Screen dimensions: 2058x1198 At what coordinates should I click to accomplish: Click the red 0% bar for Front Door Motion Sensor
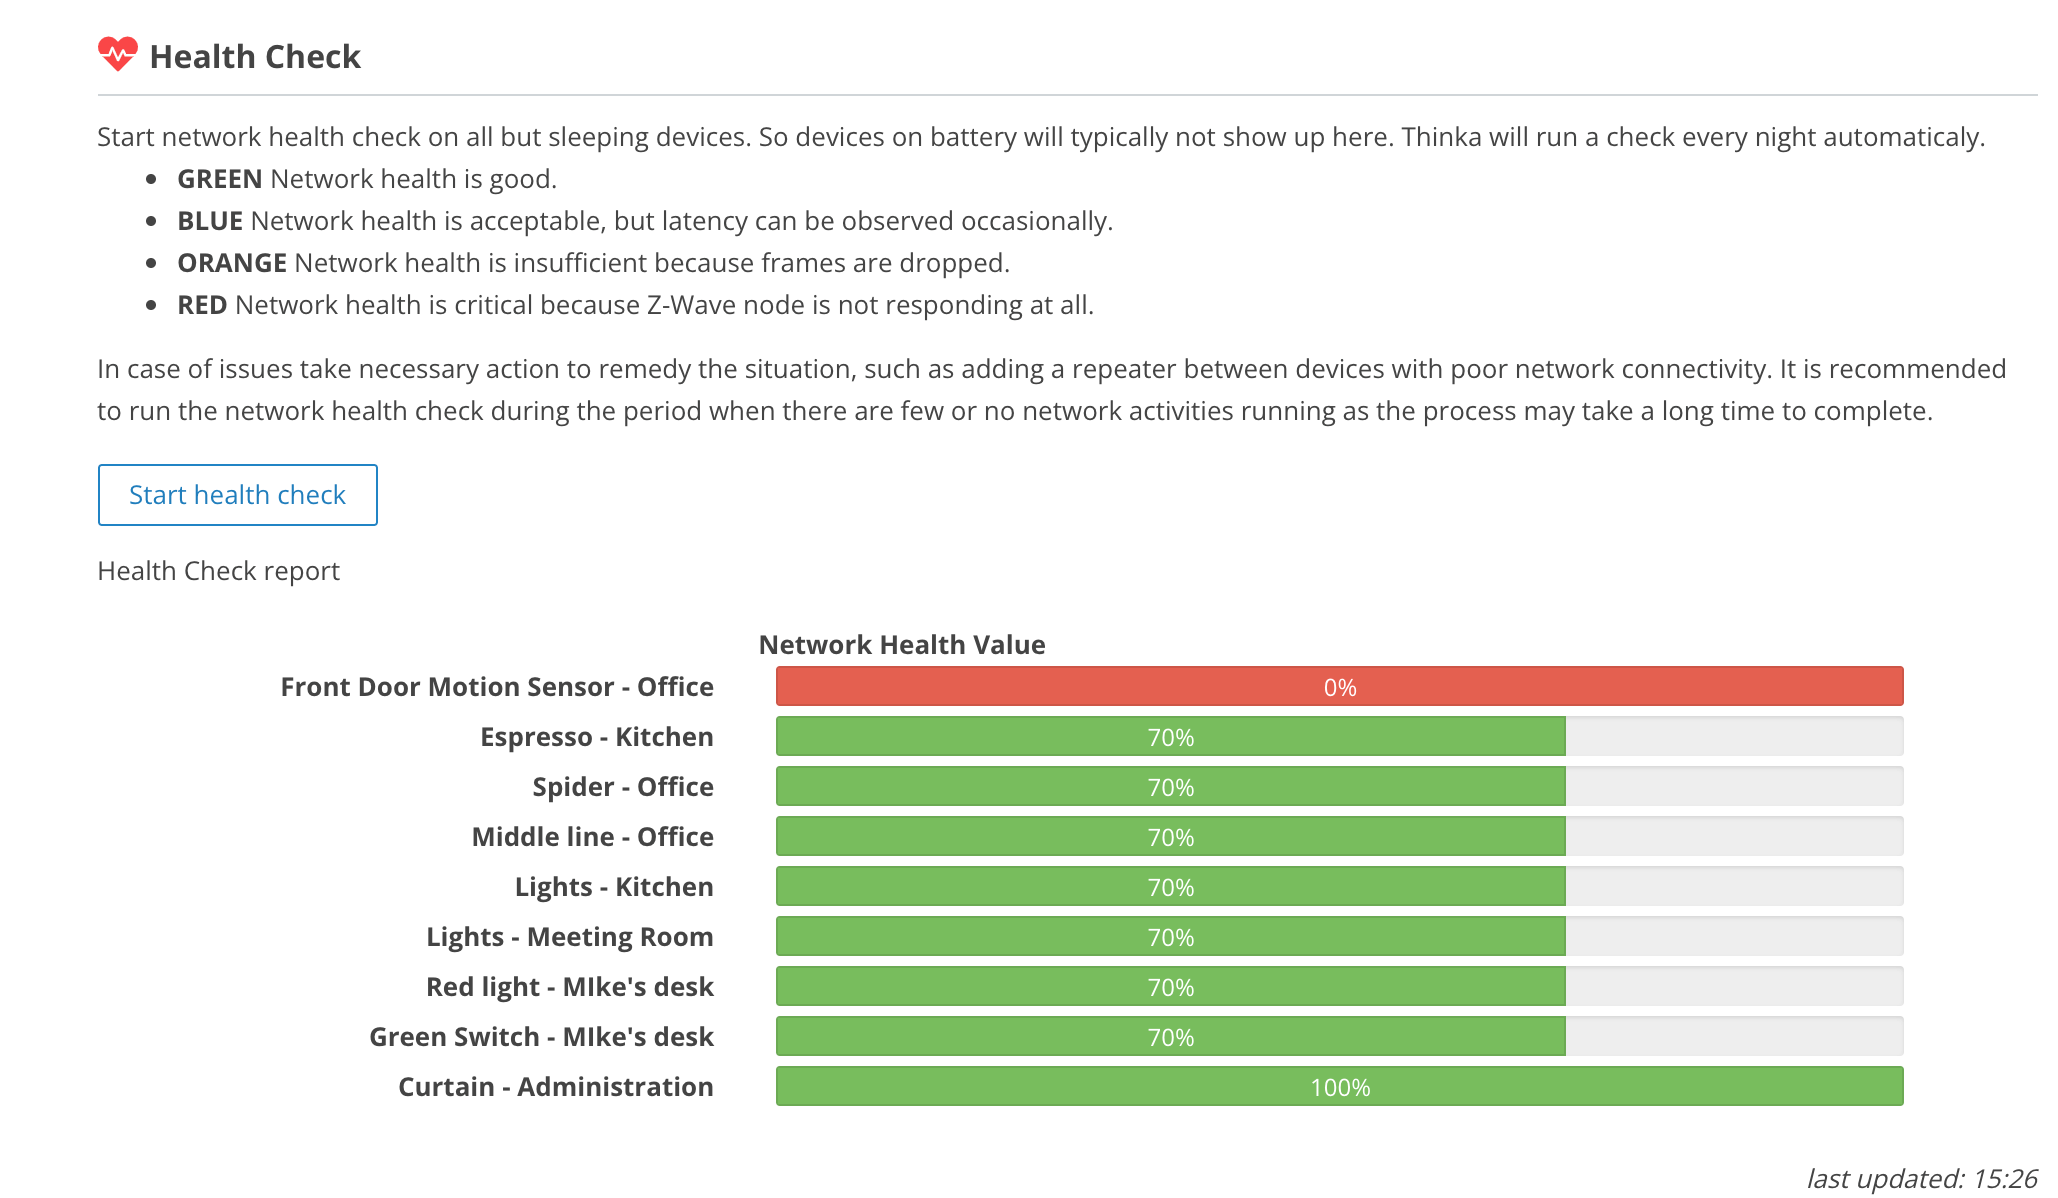1339,687
